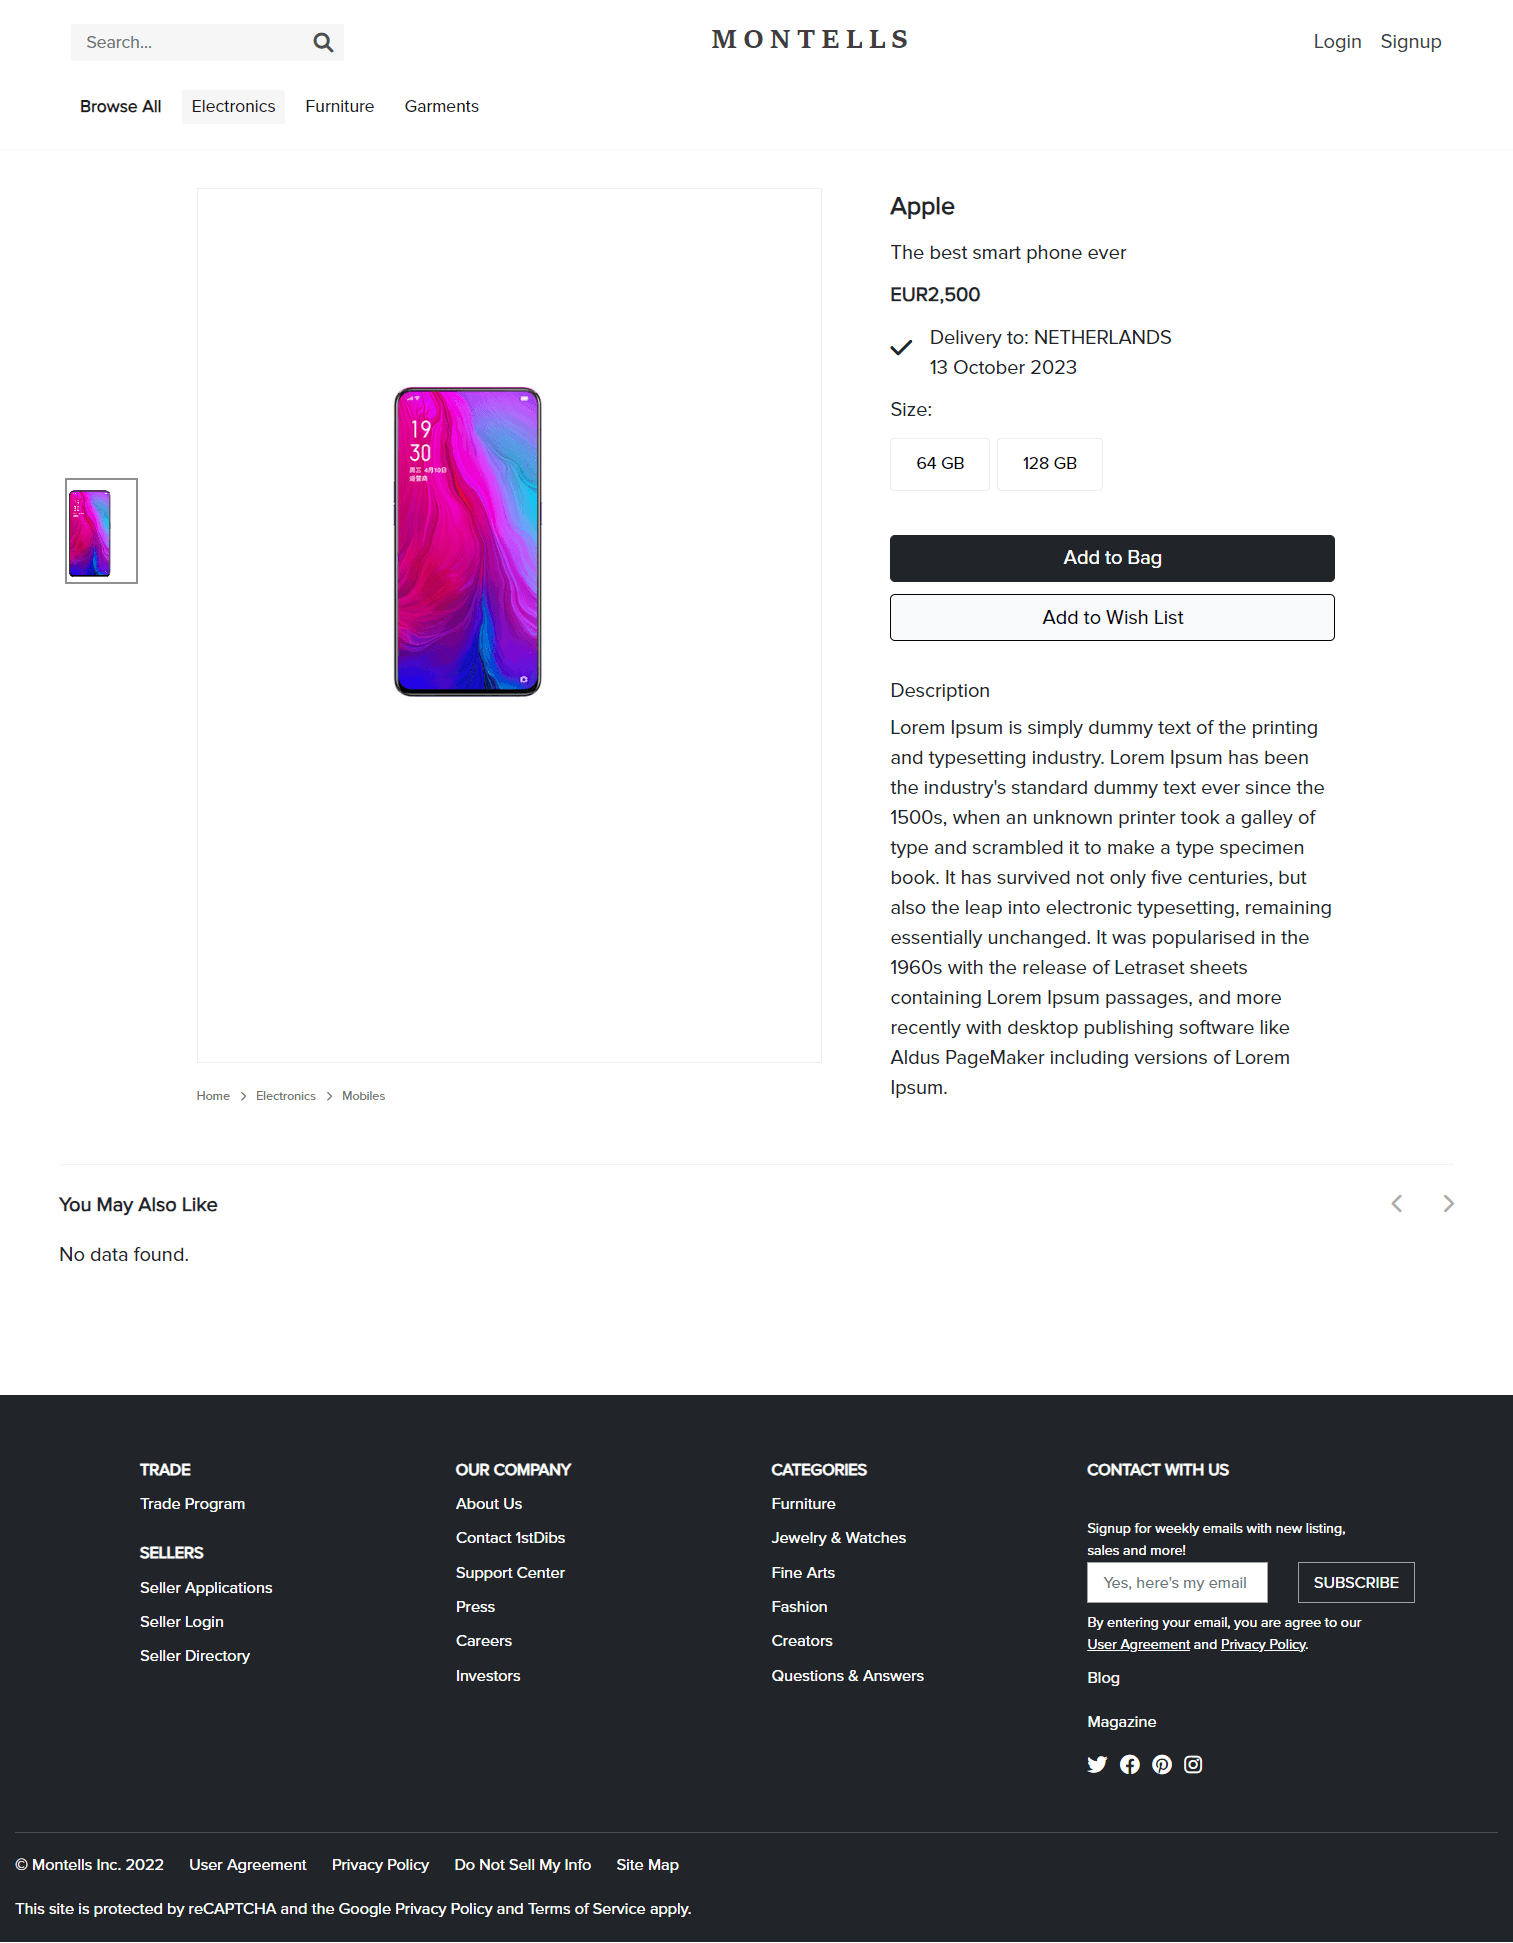Screen dimensions: 1513x1943
Task: Go to the Furniture category tab
Action: [340, 107]
